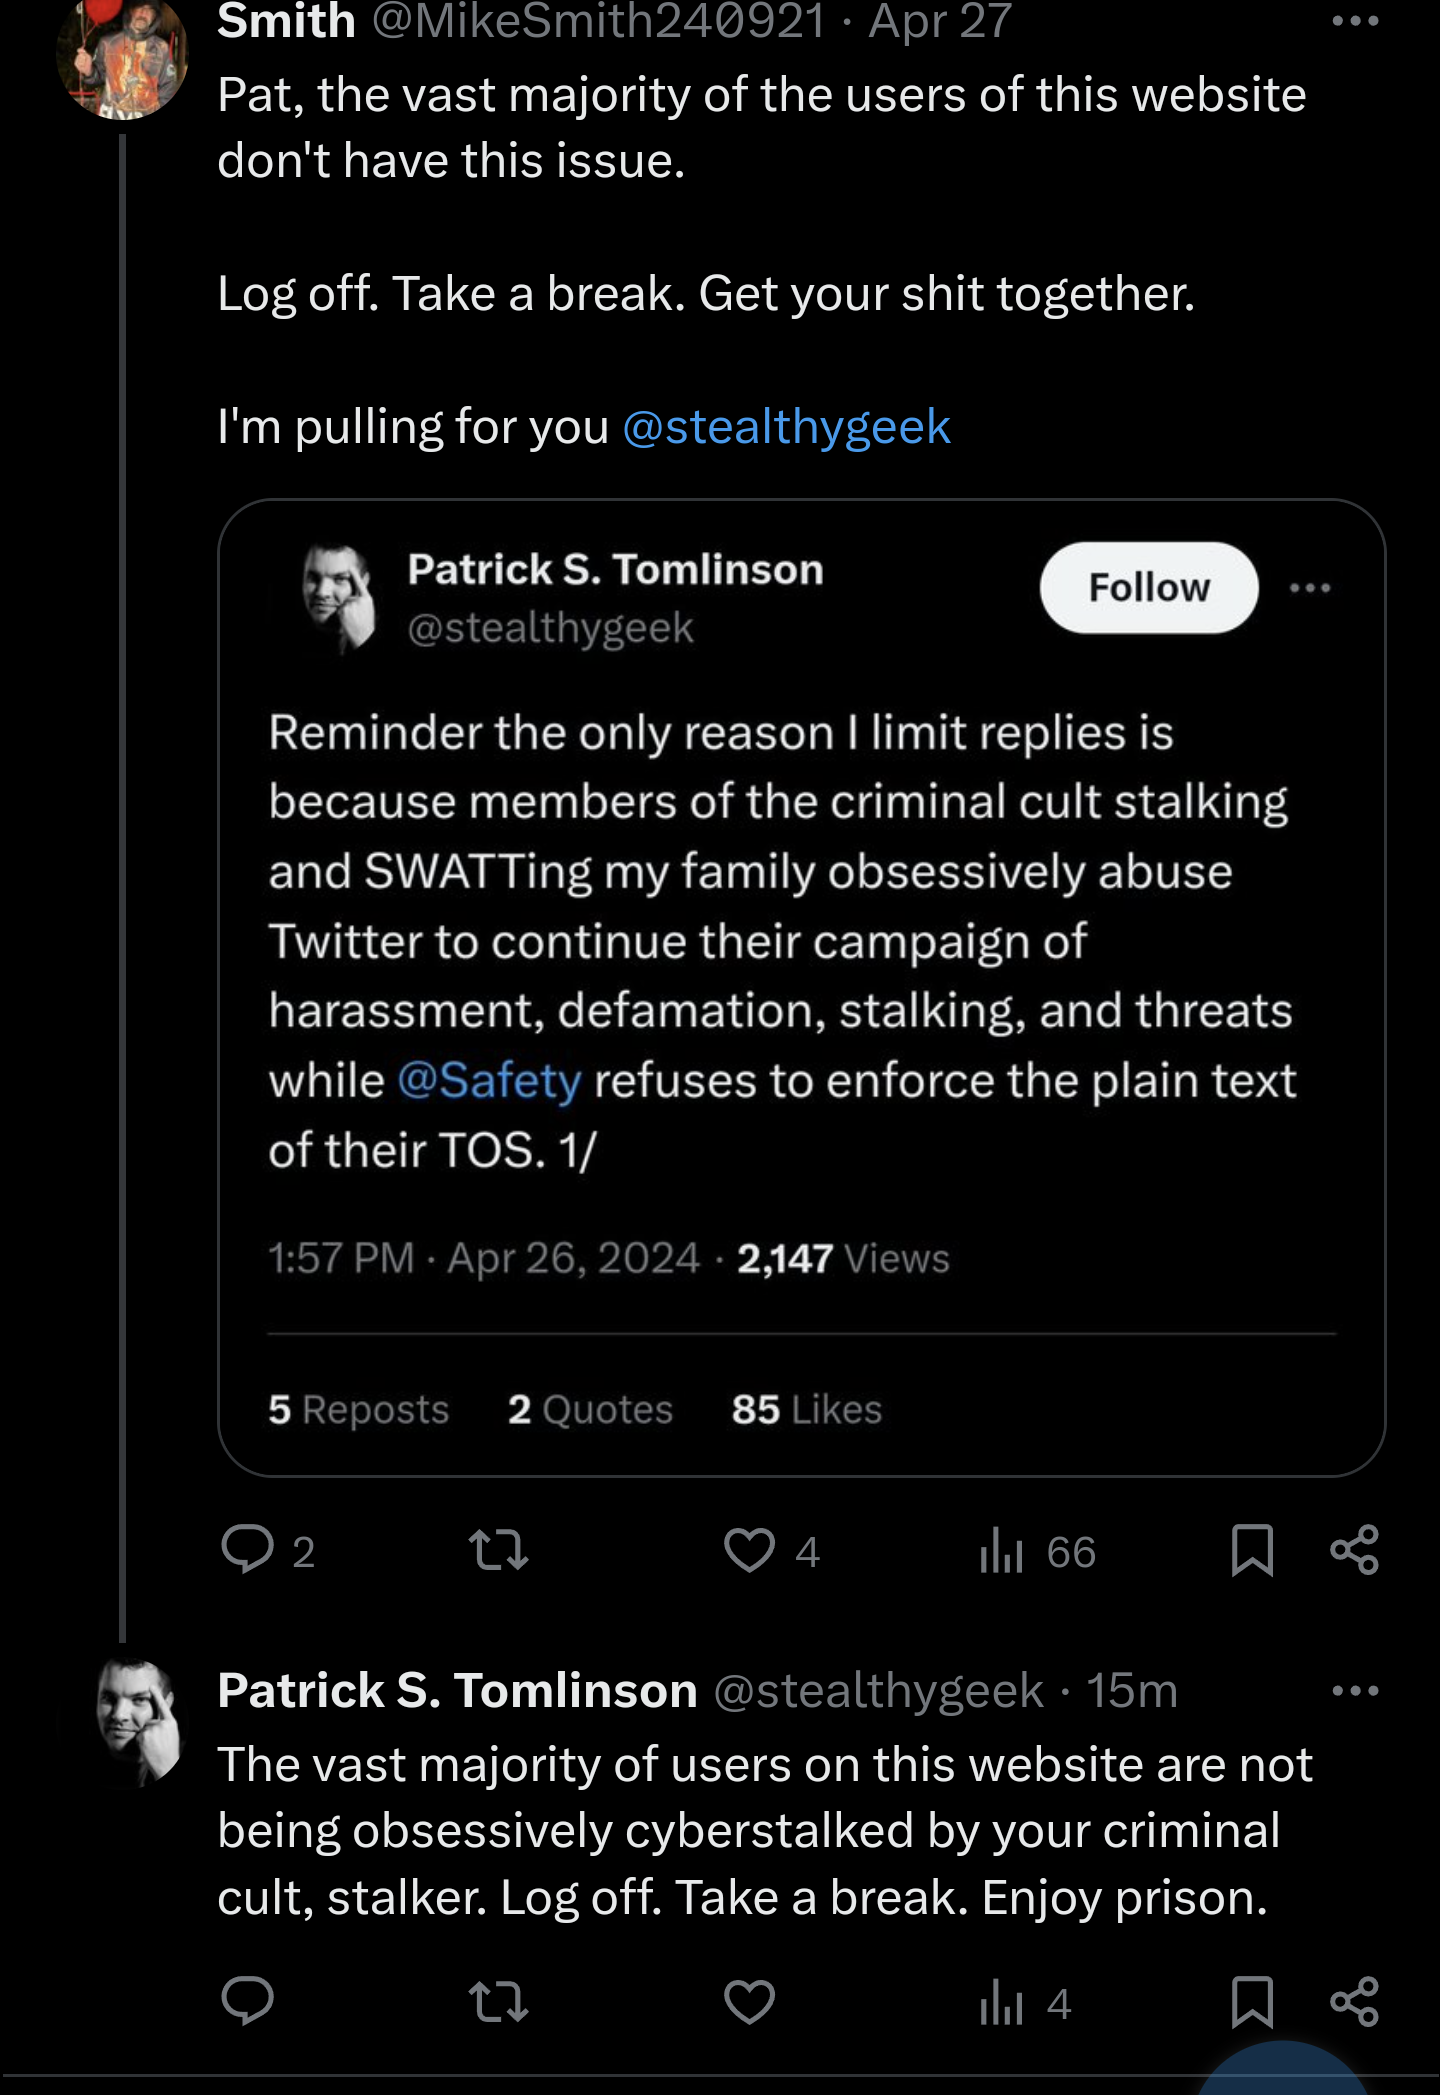The image size is (1440, 2095).
Task: Open Smith's profile picture
Action: coord(123,57)
